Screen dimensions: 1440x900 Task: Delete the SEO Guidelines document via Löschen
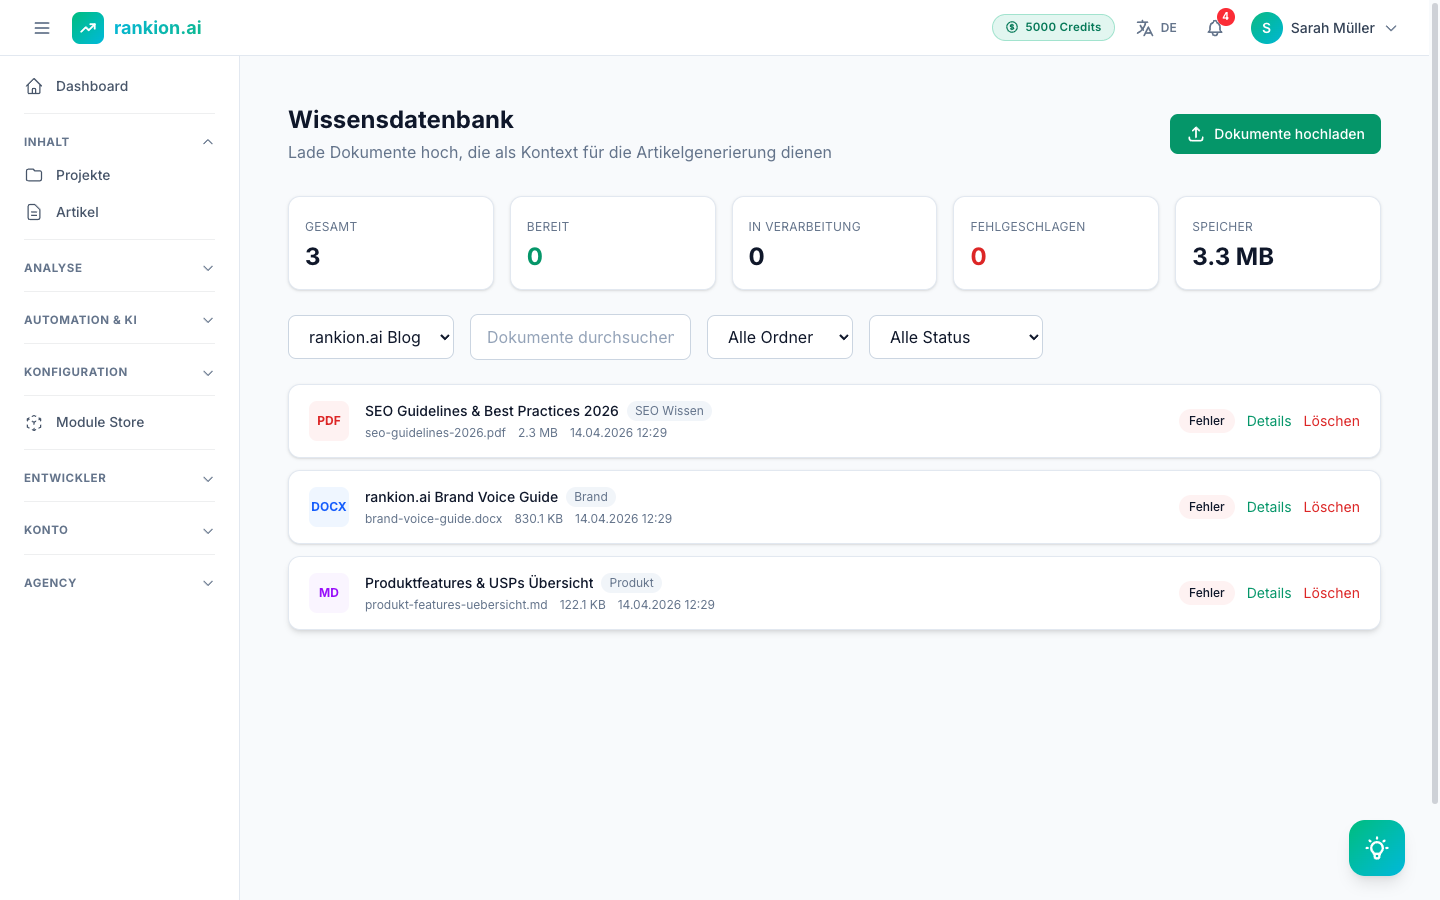point(1331,421)
